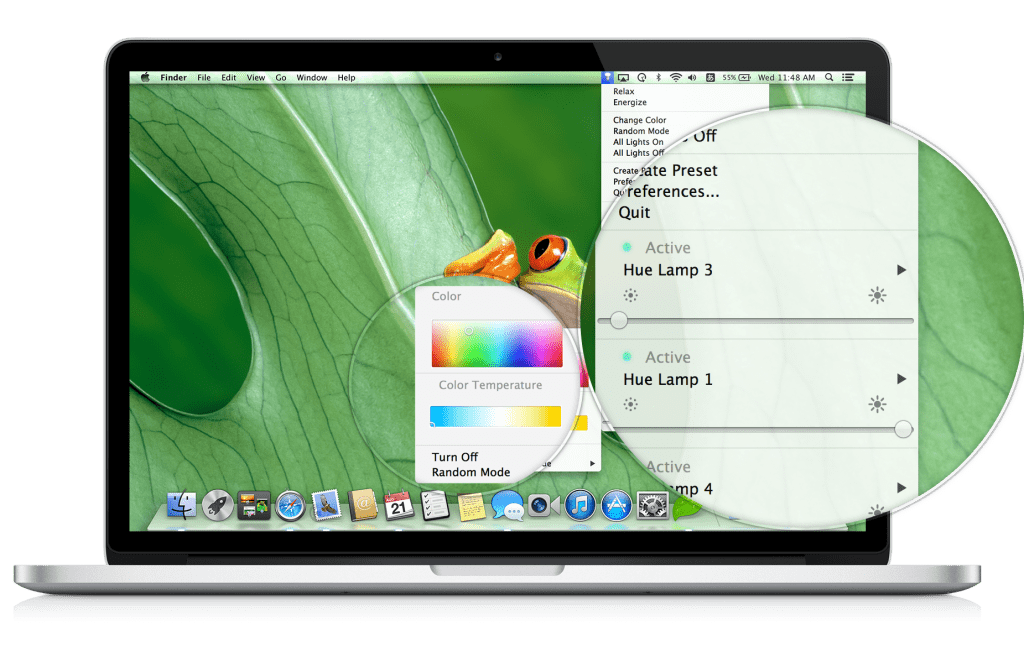Image resolution: width=1024 pixels, height=662 pixels.
Task: Click Hue Lamp 1 brightness slider knob
Action: tap(903, 429)
